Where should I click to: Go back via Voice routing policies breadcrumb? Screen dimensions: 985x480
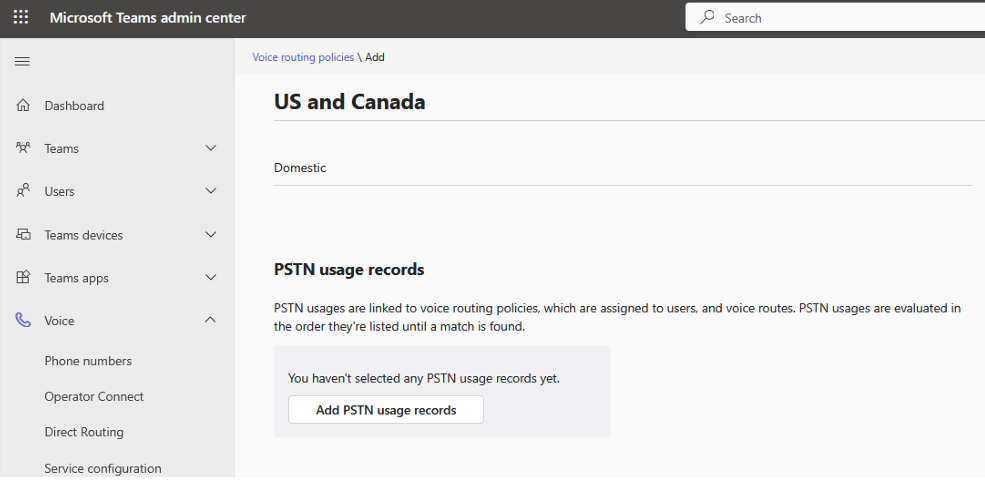303,57
